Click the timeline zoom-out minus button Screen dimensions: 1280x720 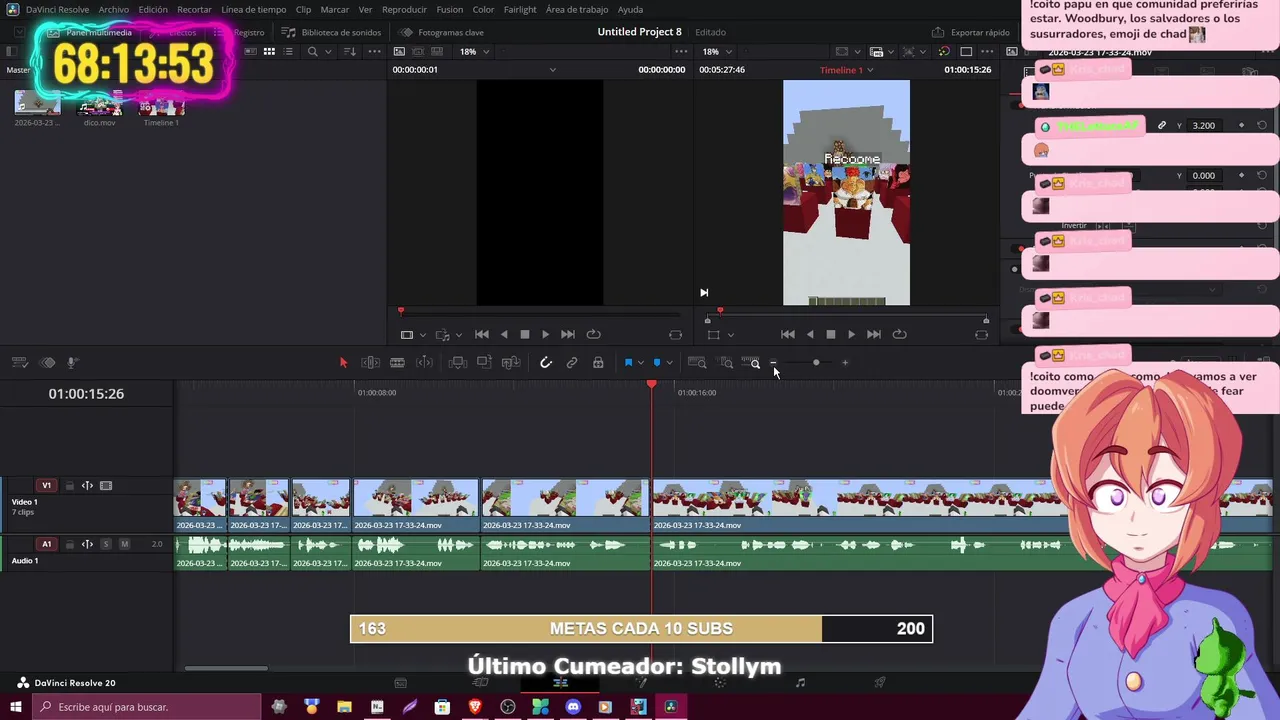click(x=773, y=362)
